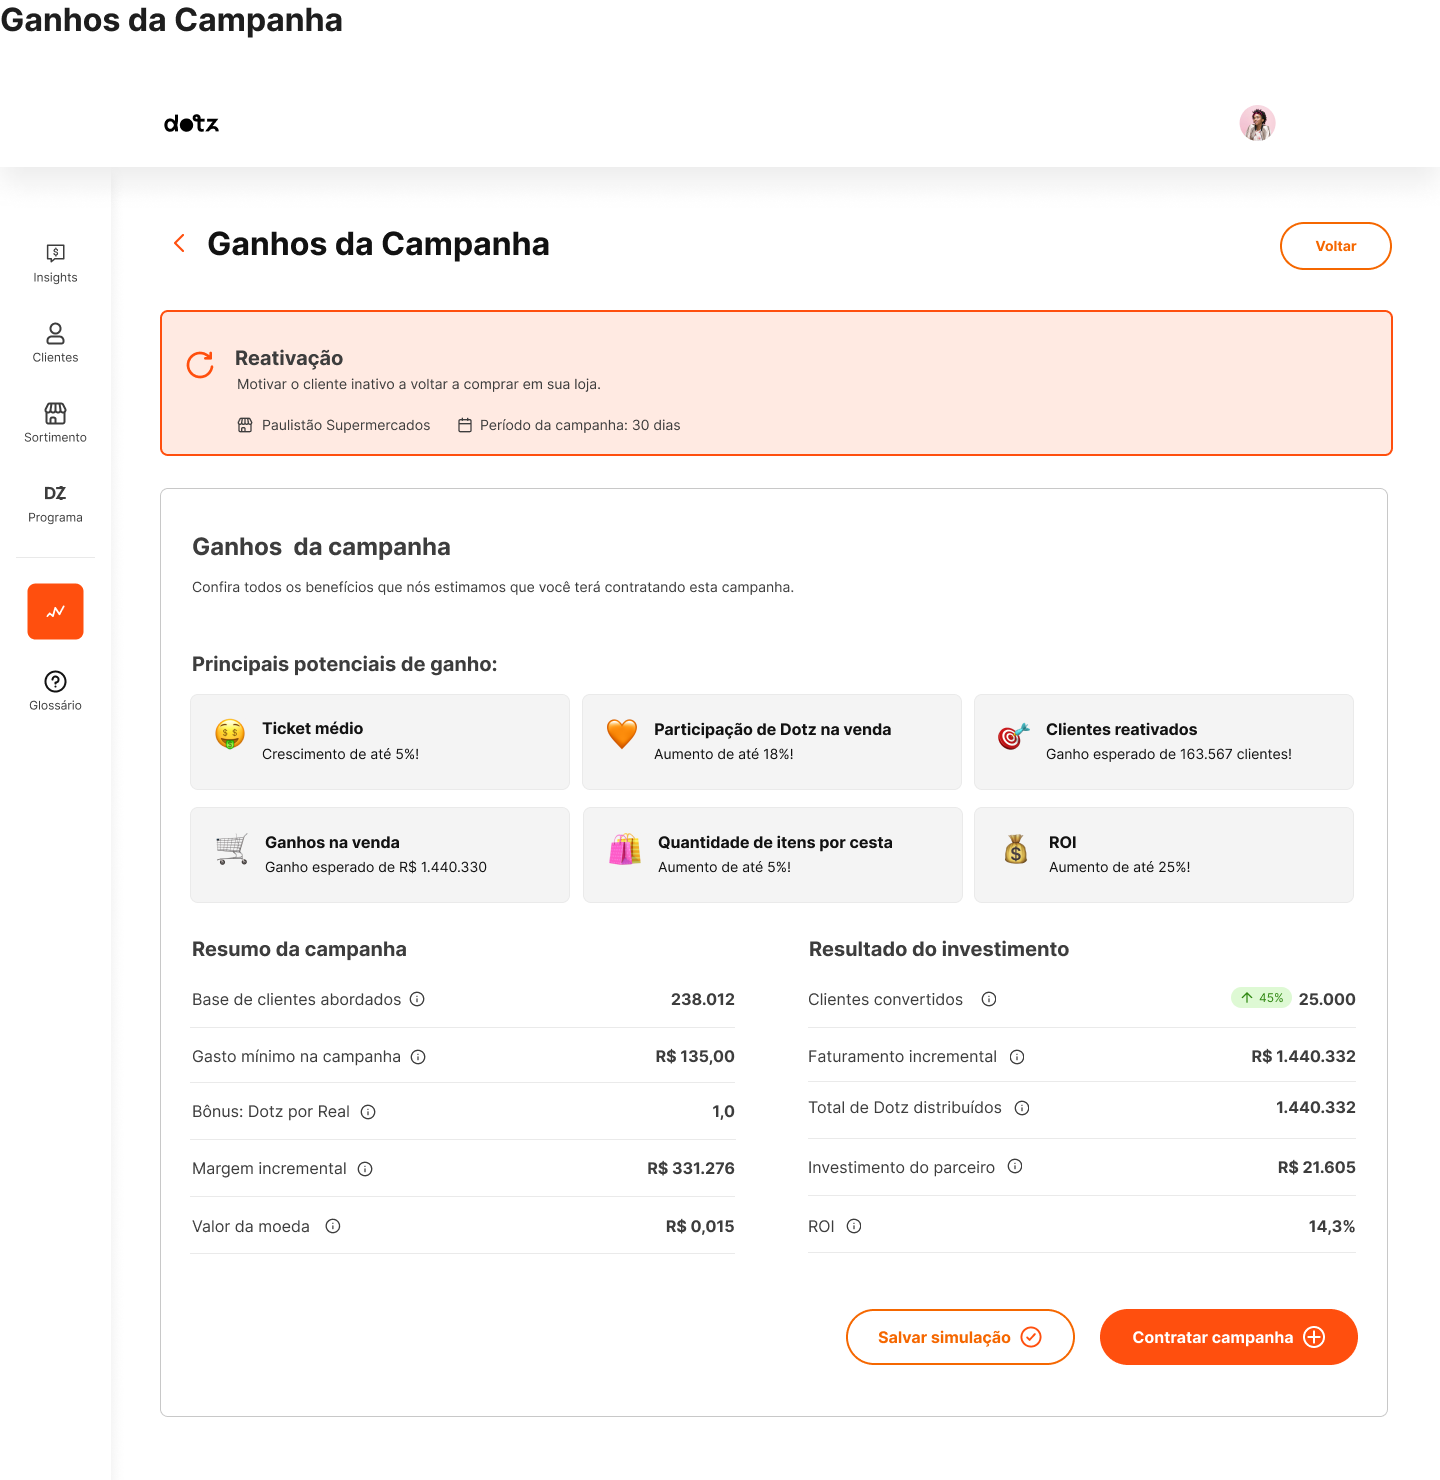Click the 14,3% ROI value
1440x1480 pixels.
pos(1332,1226)
